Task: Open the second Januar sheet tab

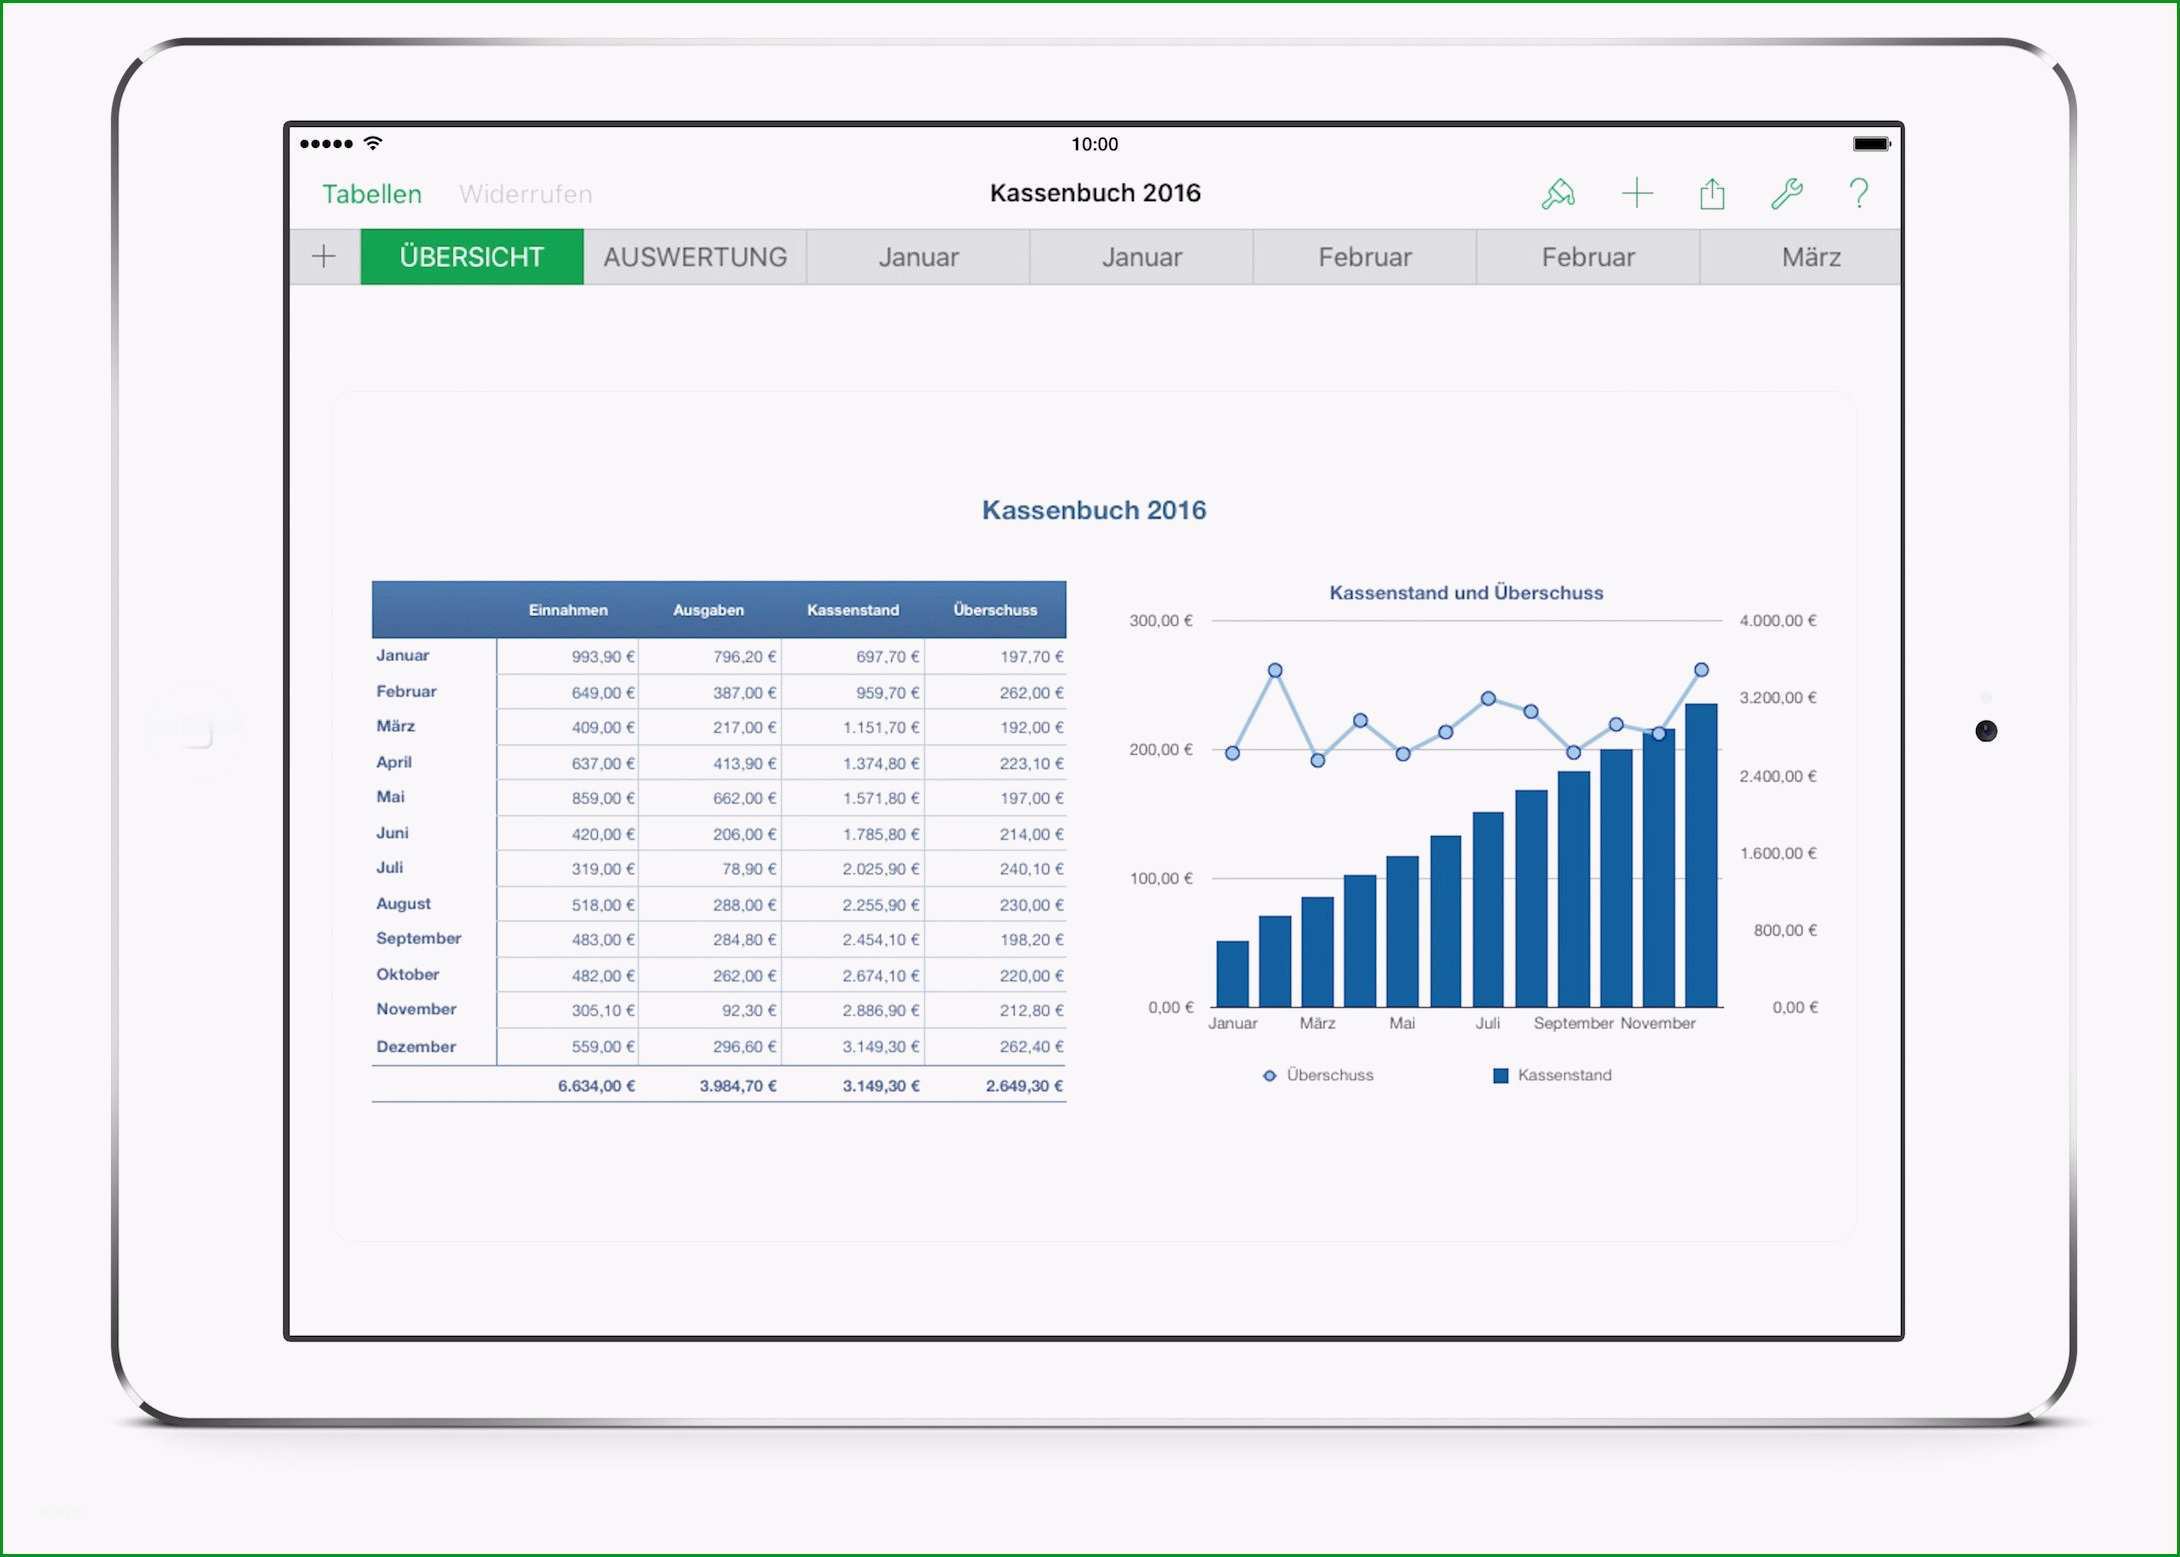Action: (x=1141, y=257)
